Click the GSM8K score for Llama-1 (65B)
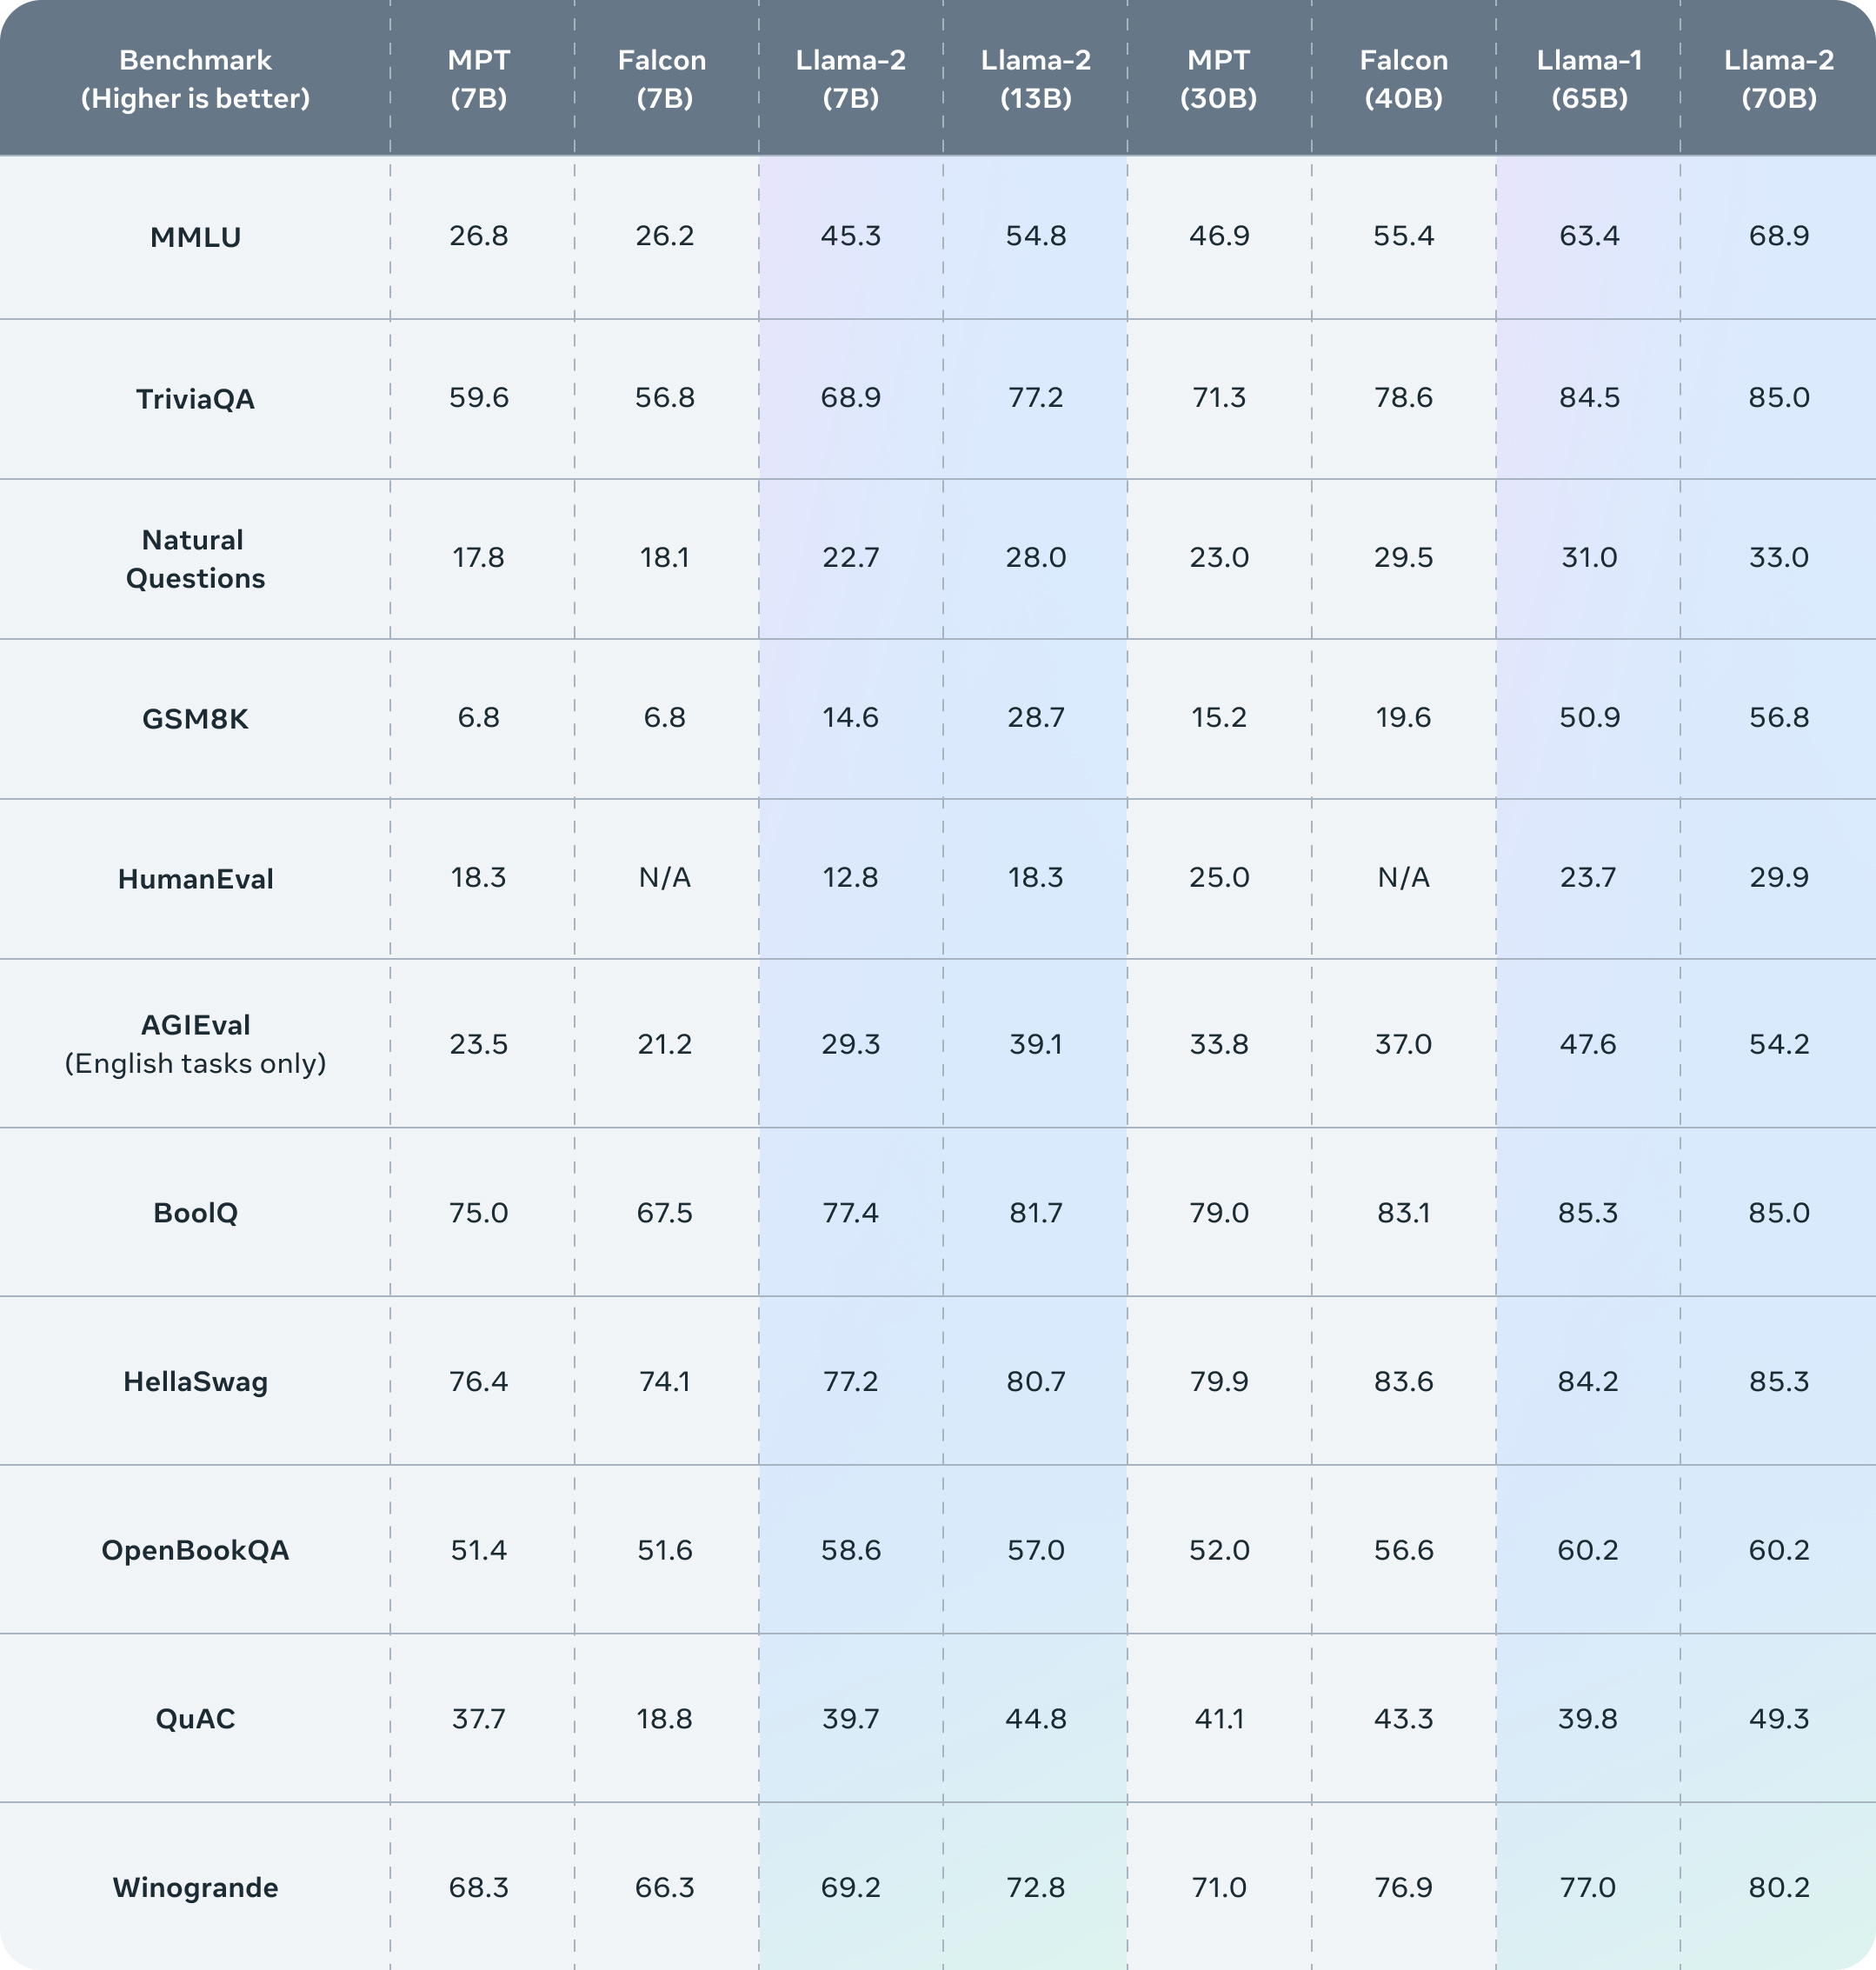Viewport: 1876px width, 1970px height. 1588,717
